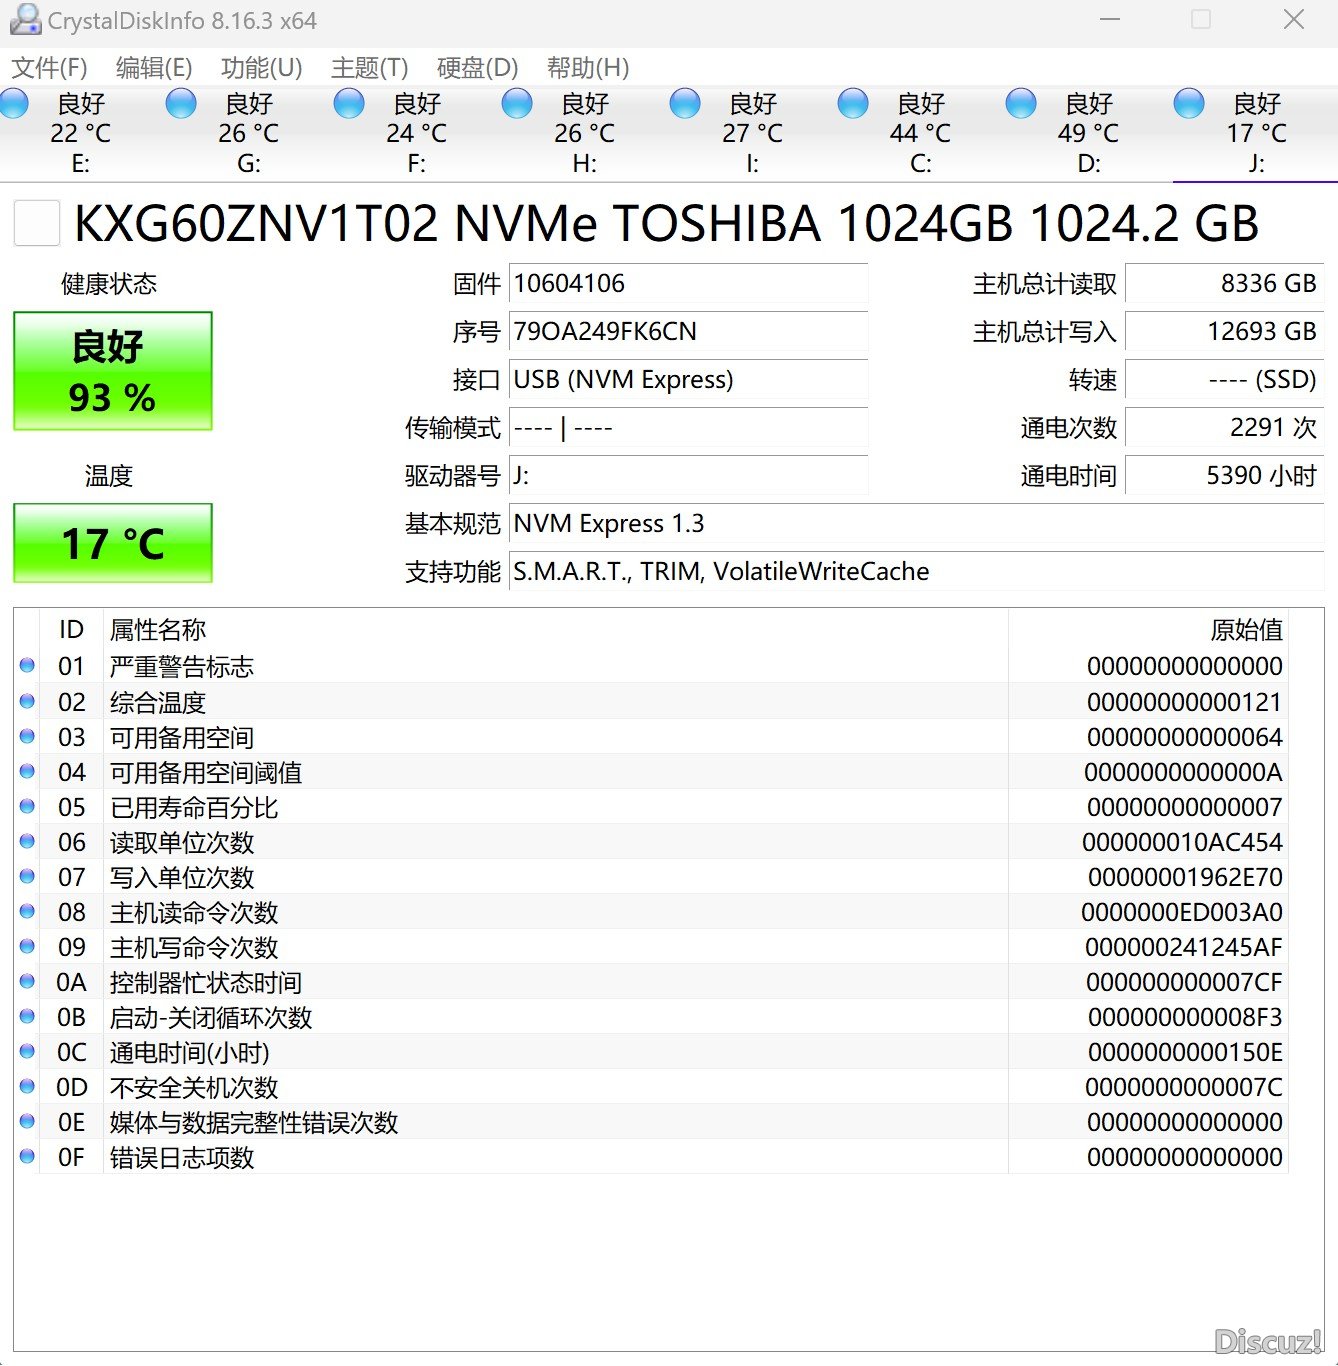
Task: Open the 硬盘(D) menu
Action: (478, 68)
